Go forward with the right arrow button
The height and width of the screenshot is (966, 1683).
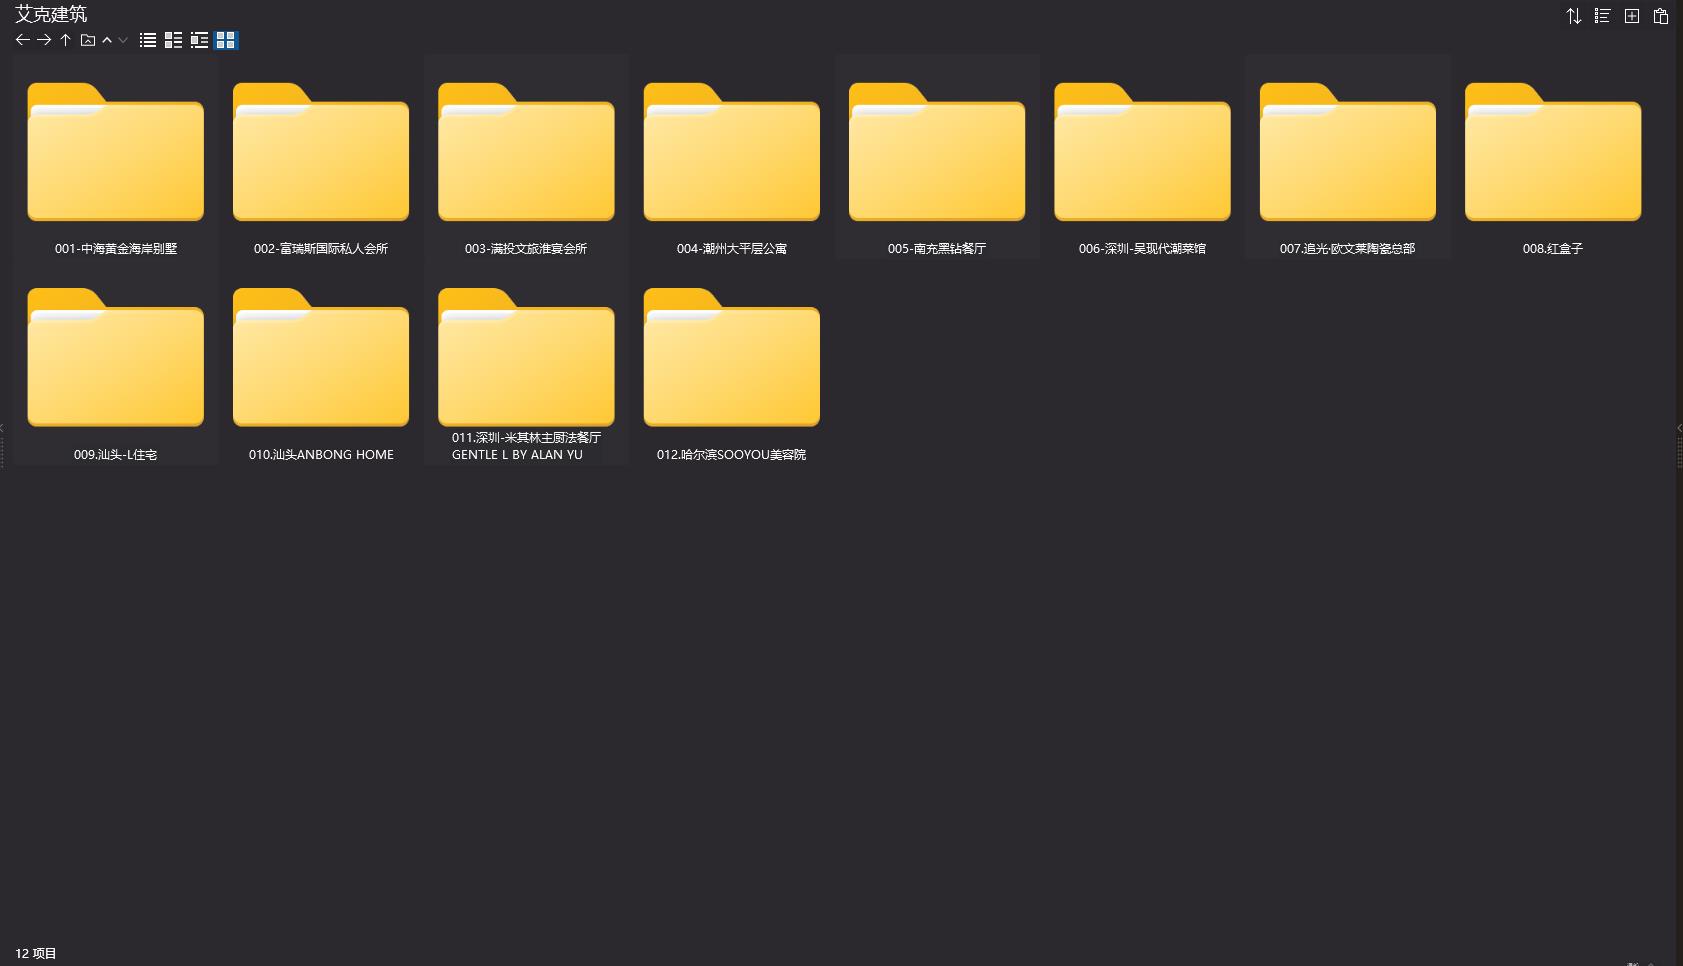point(44,40)
